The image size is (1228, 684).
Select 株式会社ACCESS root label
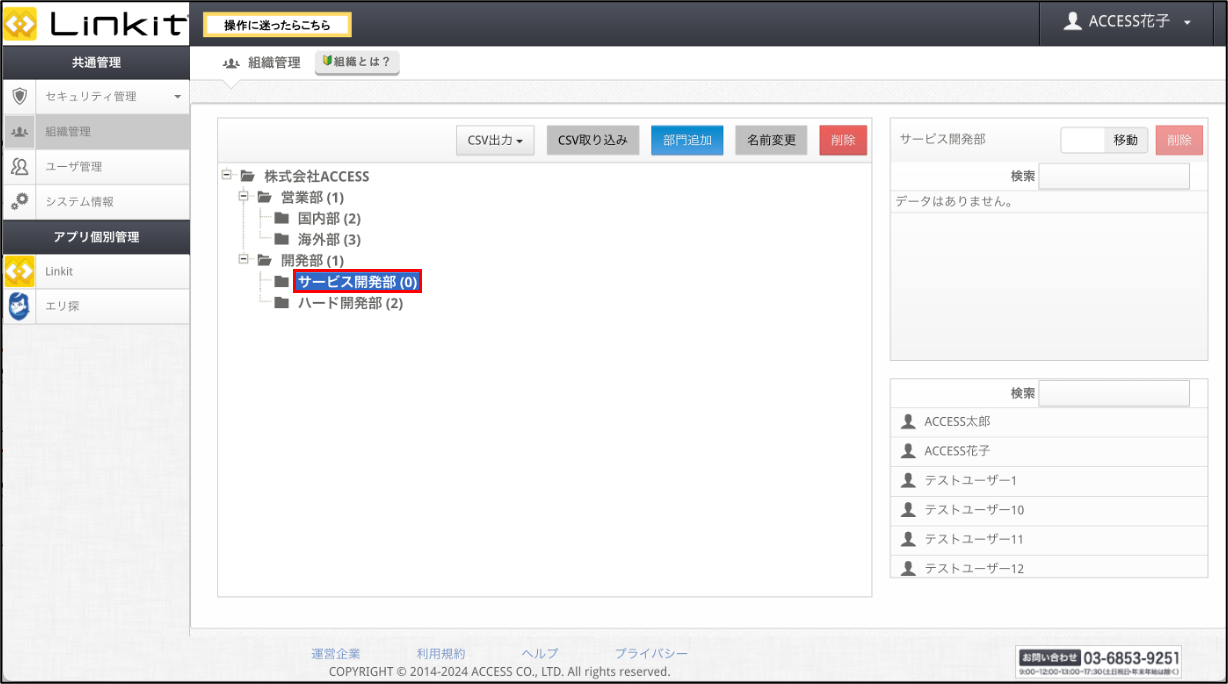316,176
